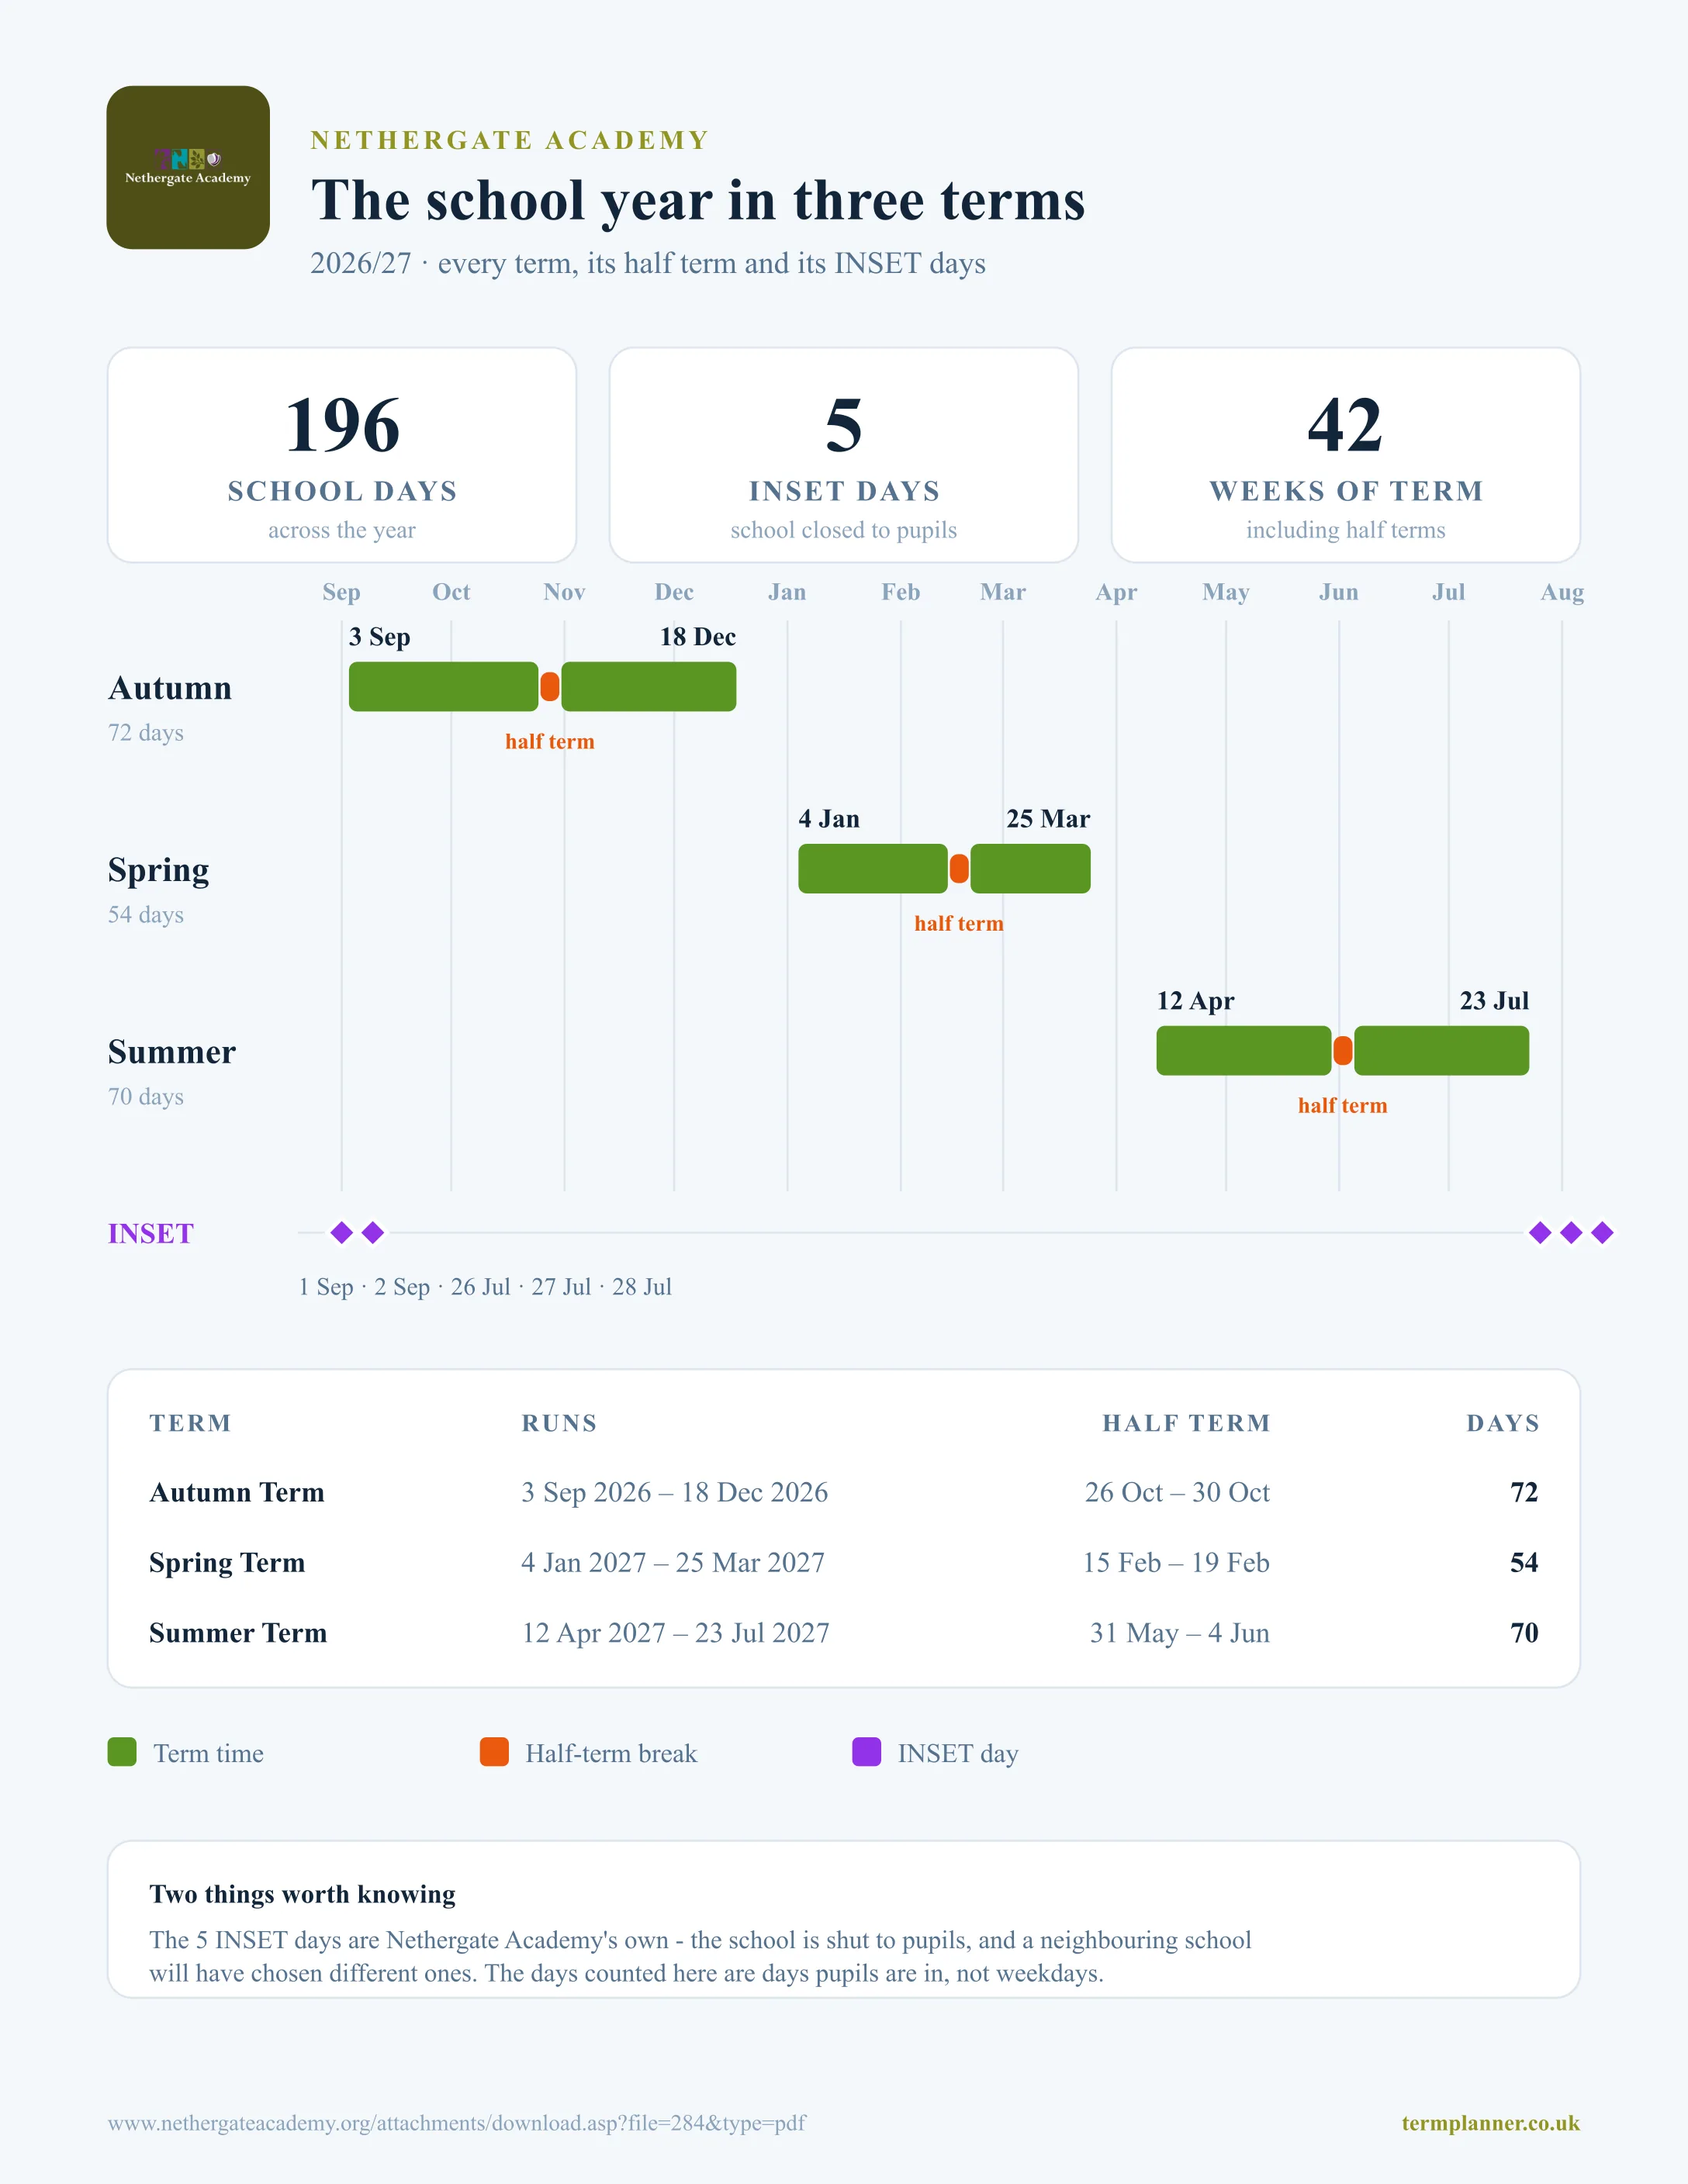
Task: Select the green Term time legend swatch
Action: [122, 1752]
